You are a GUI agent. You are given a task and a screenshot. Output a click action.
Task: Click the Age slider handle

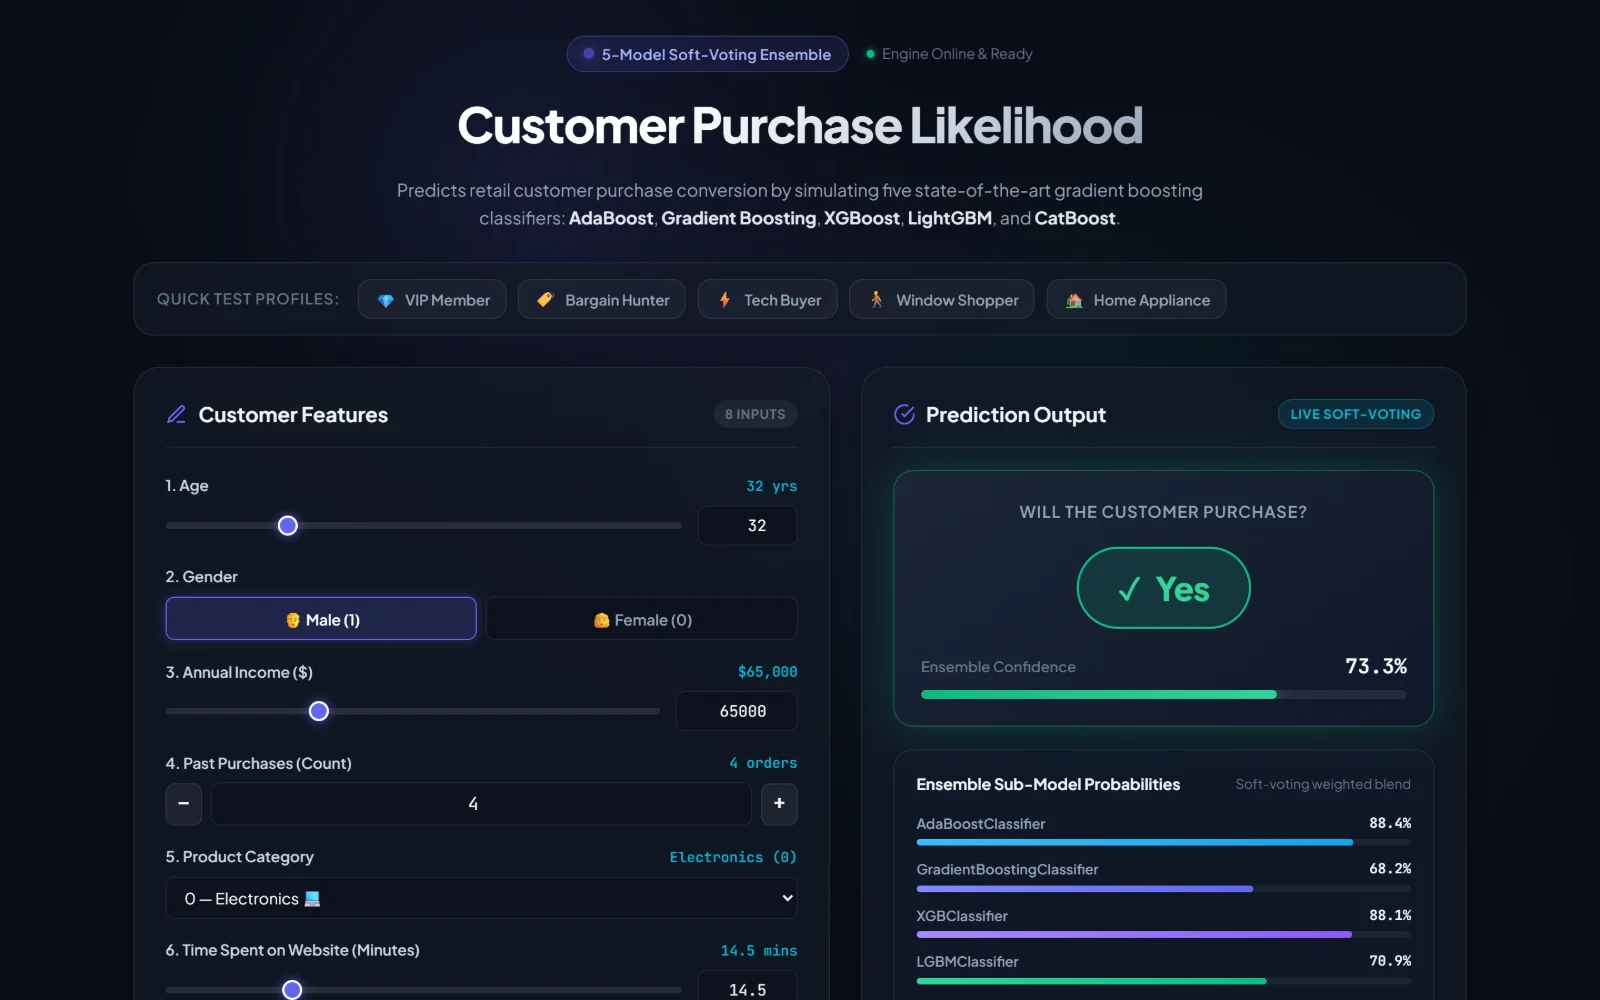click(288, 525)
